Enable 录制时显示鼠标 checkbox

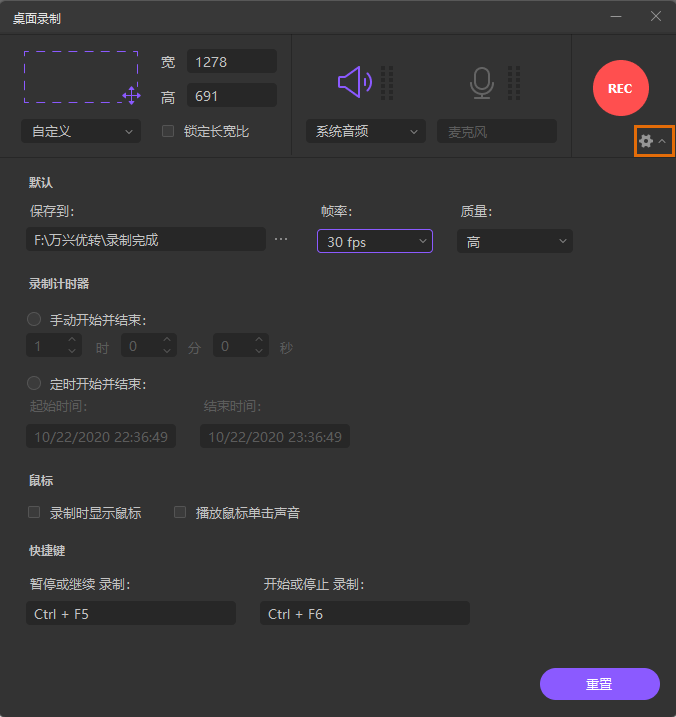pyautogui.click(x=36, y=512)
